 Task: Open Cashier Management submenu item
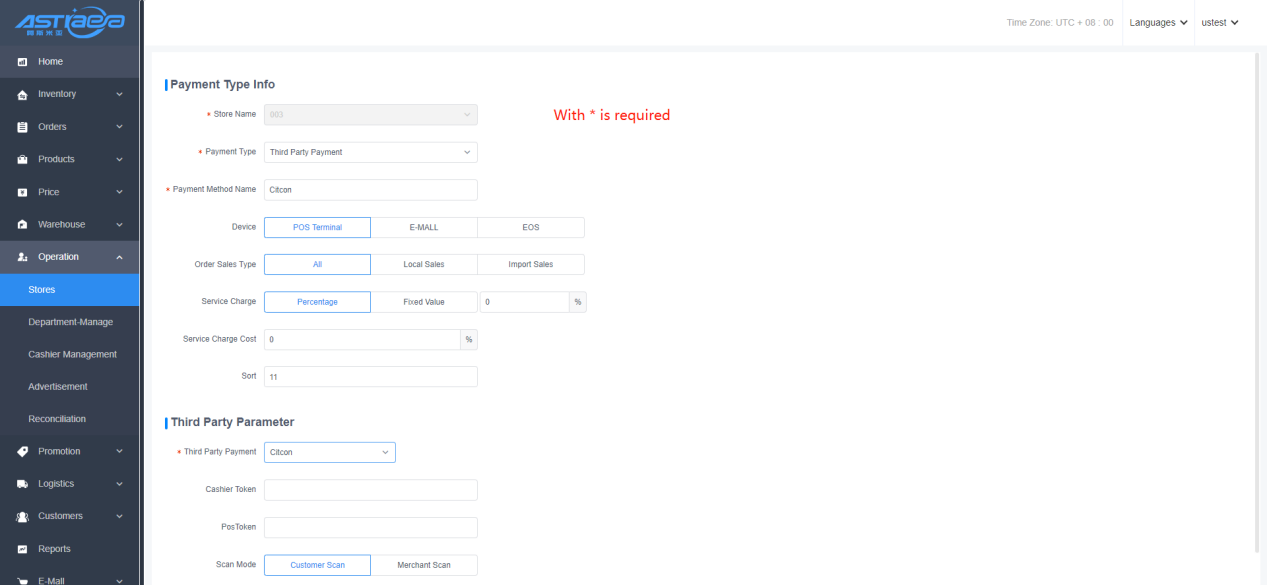(x=72, y=354)
